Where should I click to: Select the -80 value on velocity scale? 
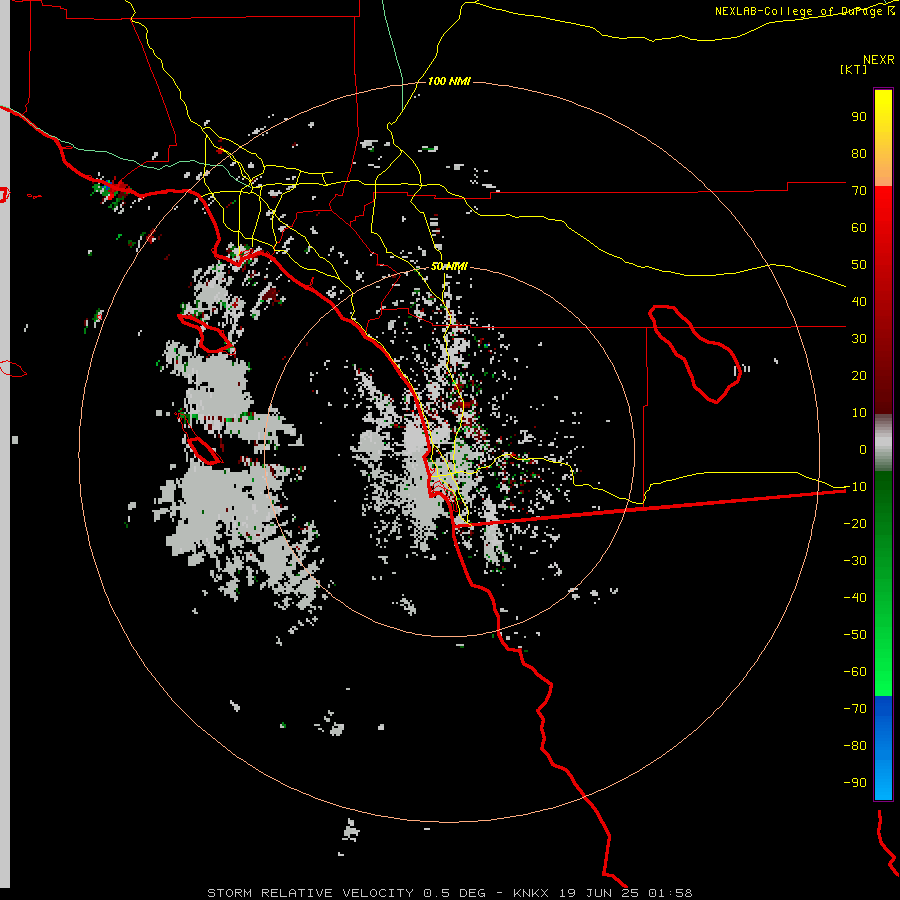click(x=855, y=746)
